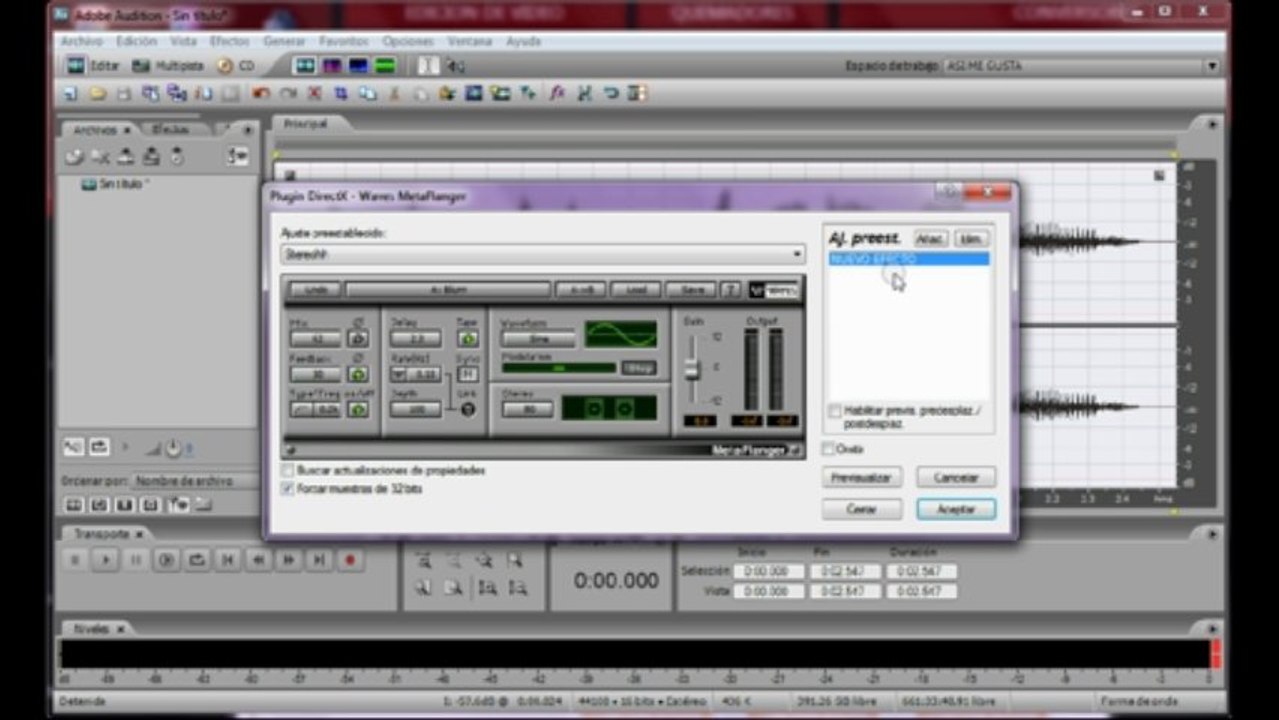Open the Ordenar por dropdown
The width and height of the screenshot is (1279, 720).
(x=194, y=481)
